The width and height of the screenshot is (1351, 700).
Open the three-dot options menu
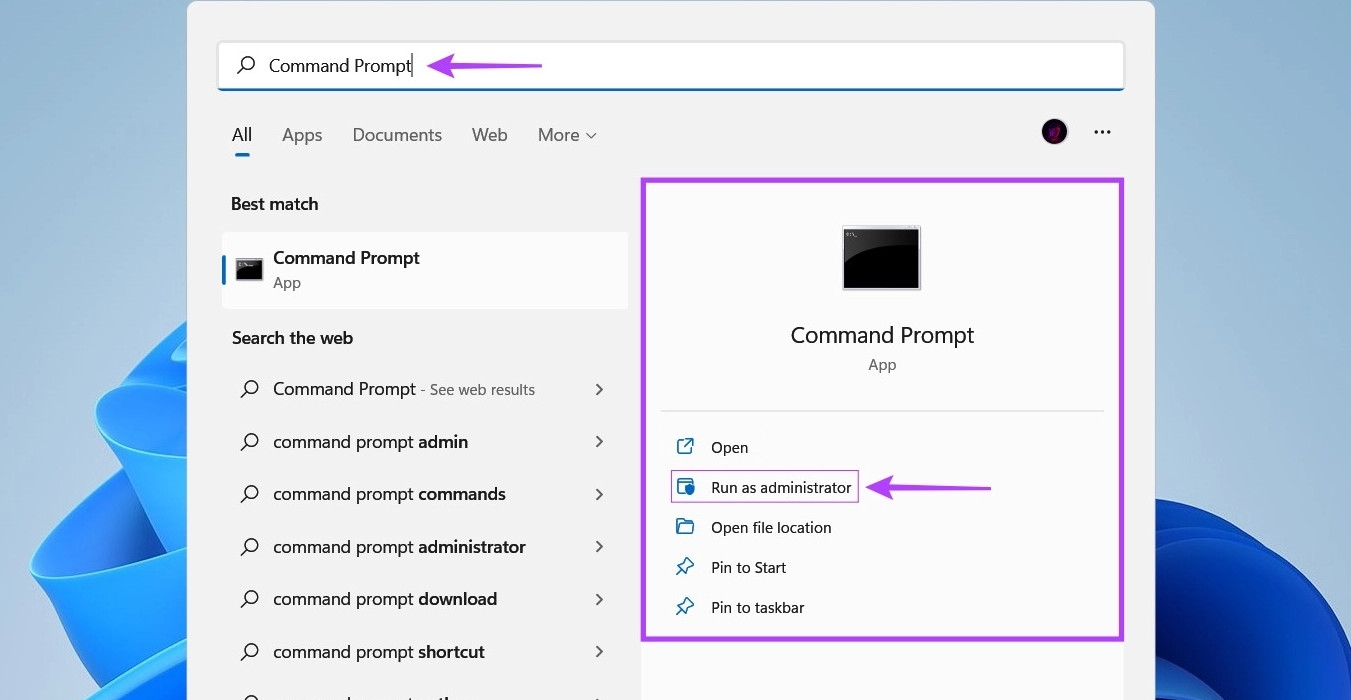coord(1102,132)
